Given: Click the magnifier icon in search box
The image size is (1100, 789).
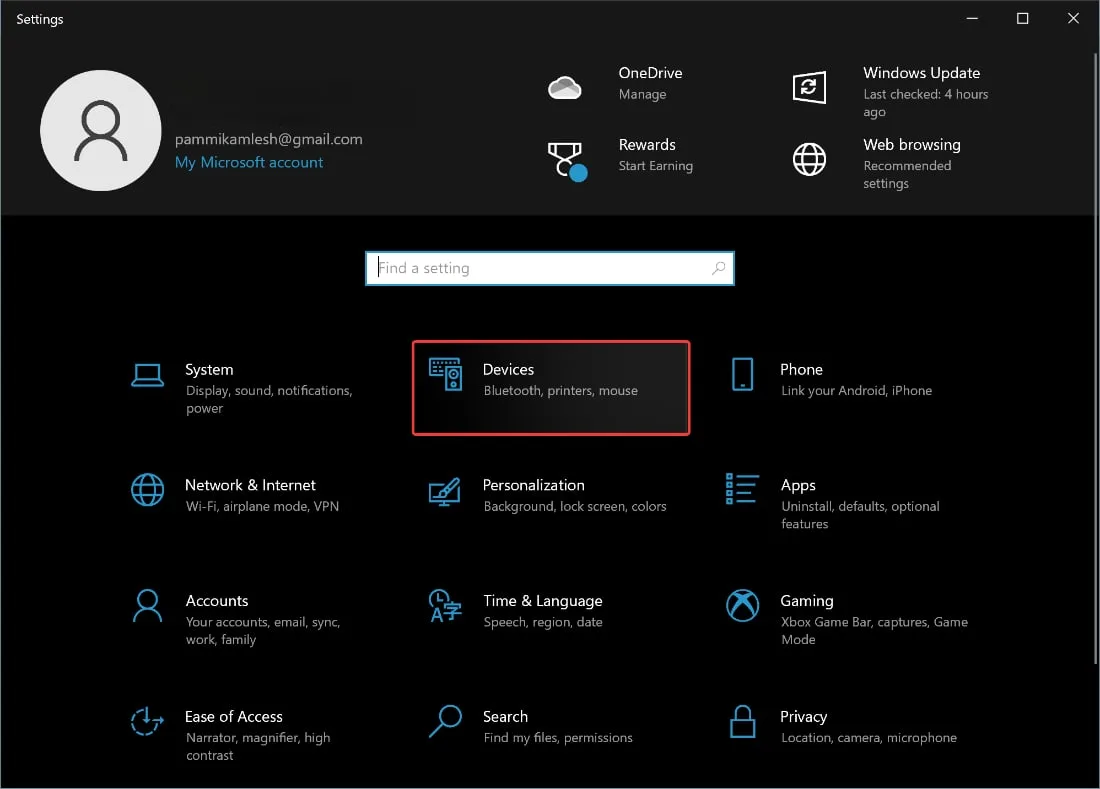Looking at the screenshot, I should pyautogui.click(x=718, y=268).
